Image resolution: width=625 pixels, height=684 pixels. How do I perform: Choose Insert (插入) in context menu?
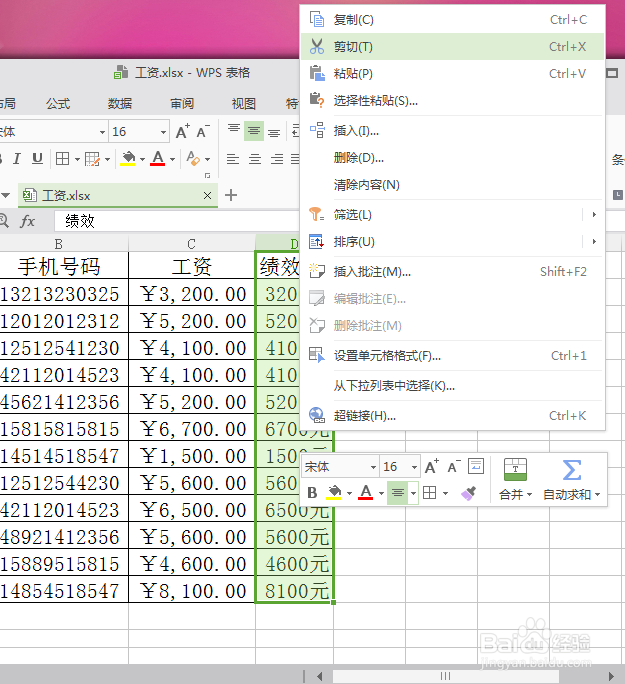(x=452, y=130)
